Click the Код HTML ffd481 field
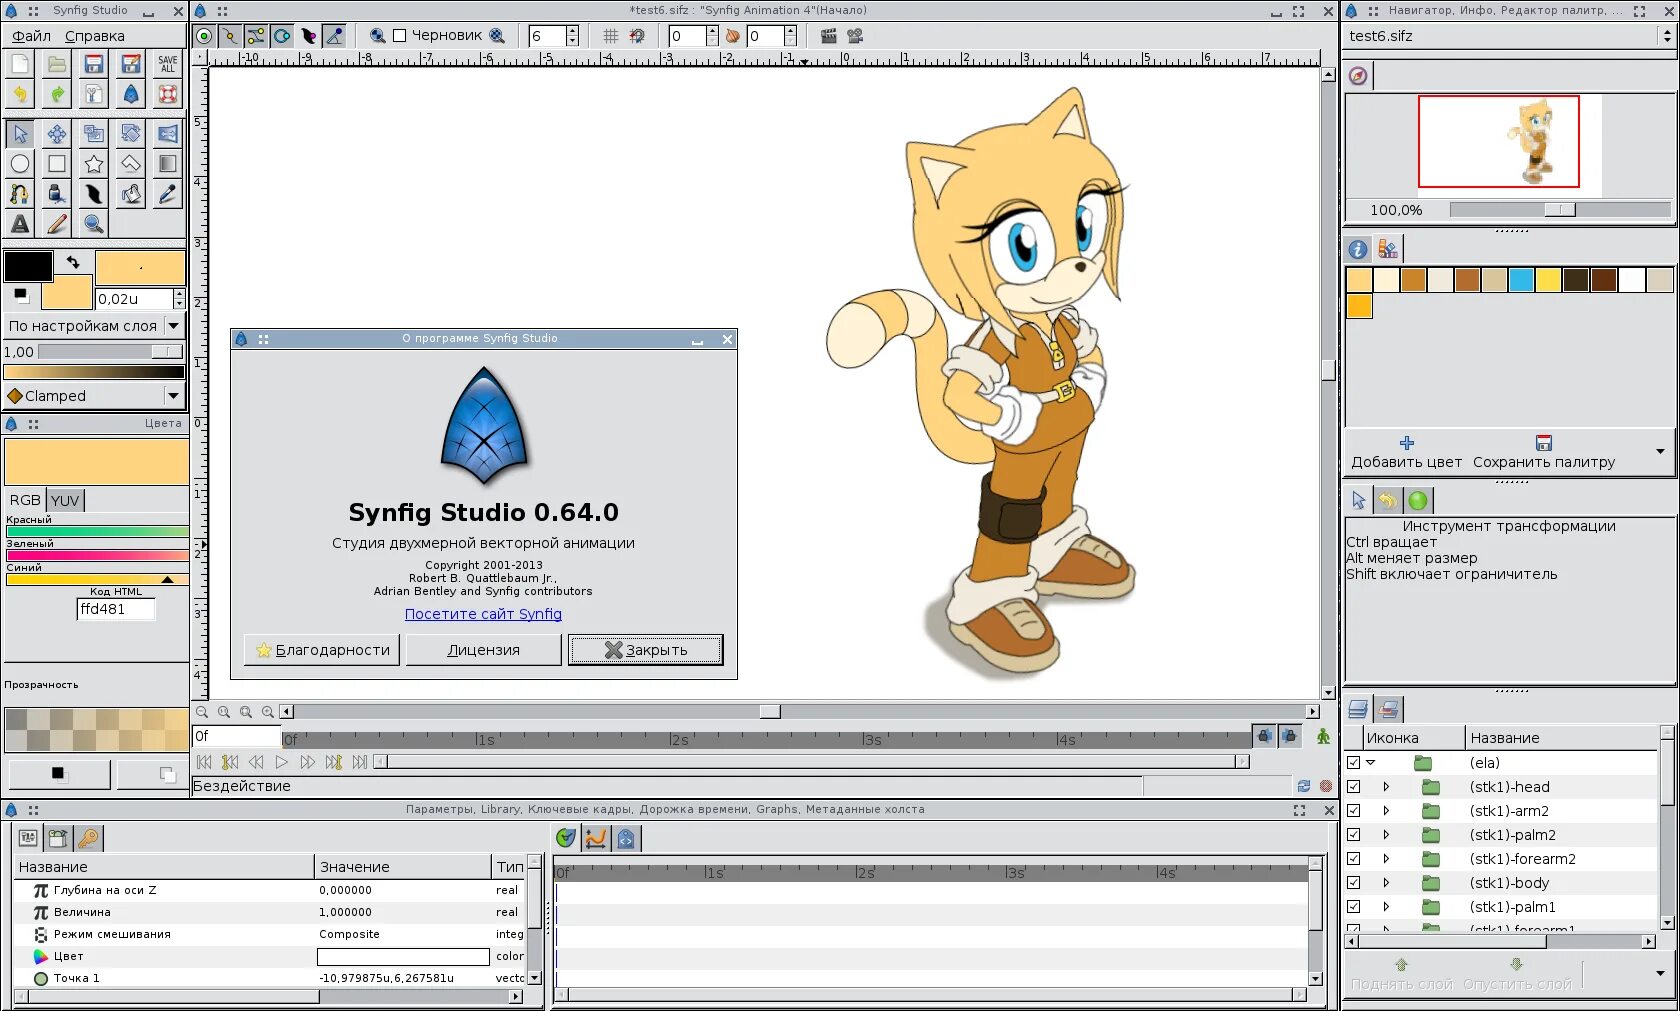The width and height of the screenshot is (1680, 1011). [116, 609]
